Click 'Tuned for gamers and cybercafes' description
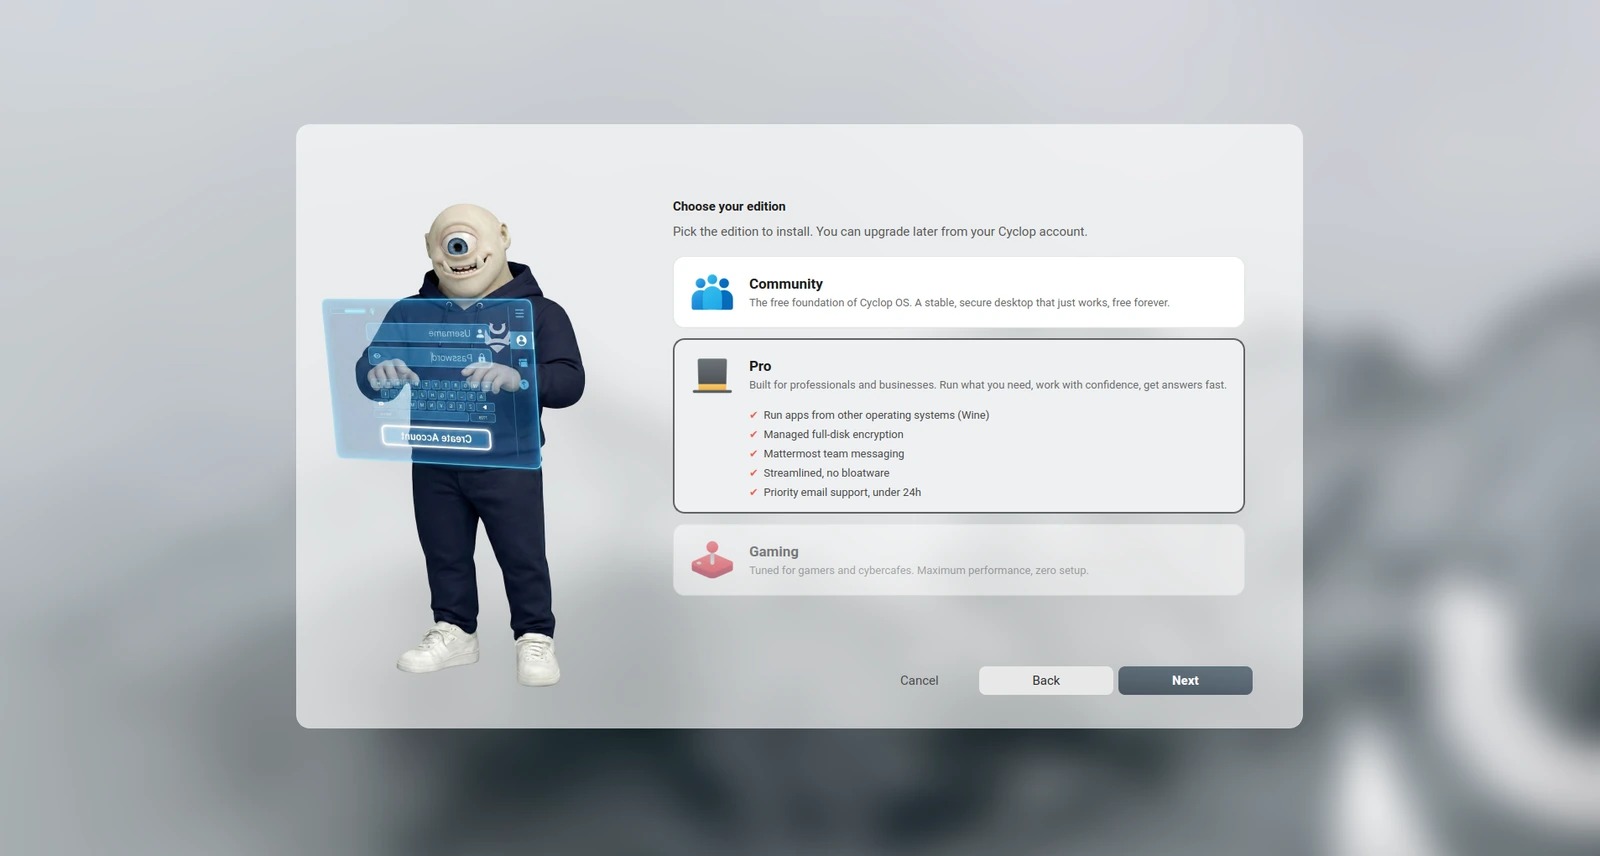The image size is (1600, 856). pyautogui.click(x=918, y=570)
